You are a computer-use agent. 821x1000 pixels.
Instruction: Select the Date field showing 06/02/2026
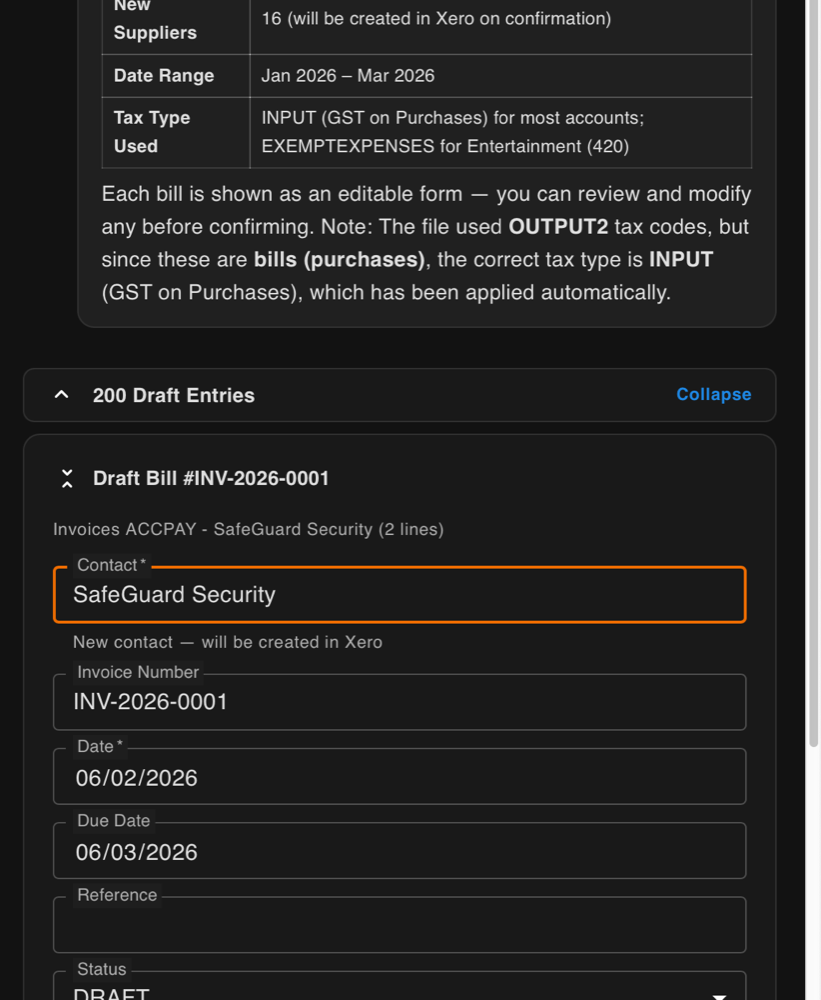point(399,776)
